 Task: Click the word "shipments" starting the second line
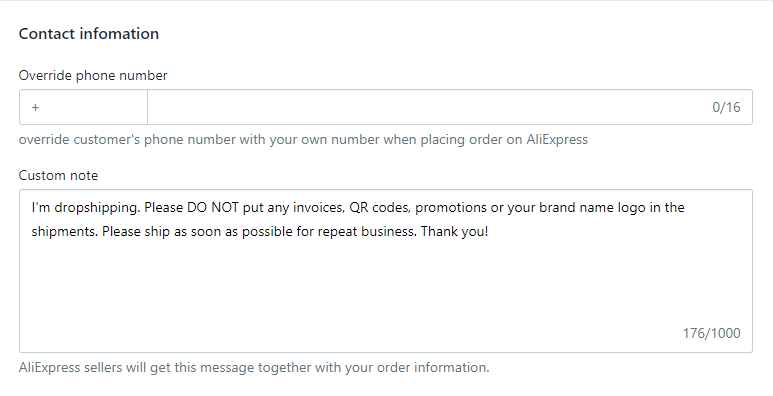[64, 232]
